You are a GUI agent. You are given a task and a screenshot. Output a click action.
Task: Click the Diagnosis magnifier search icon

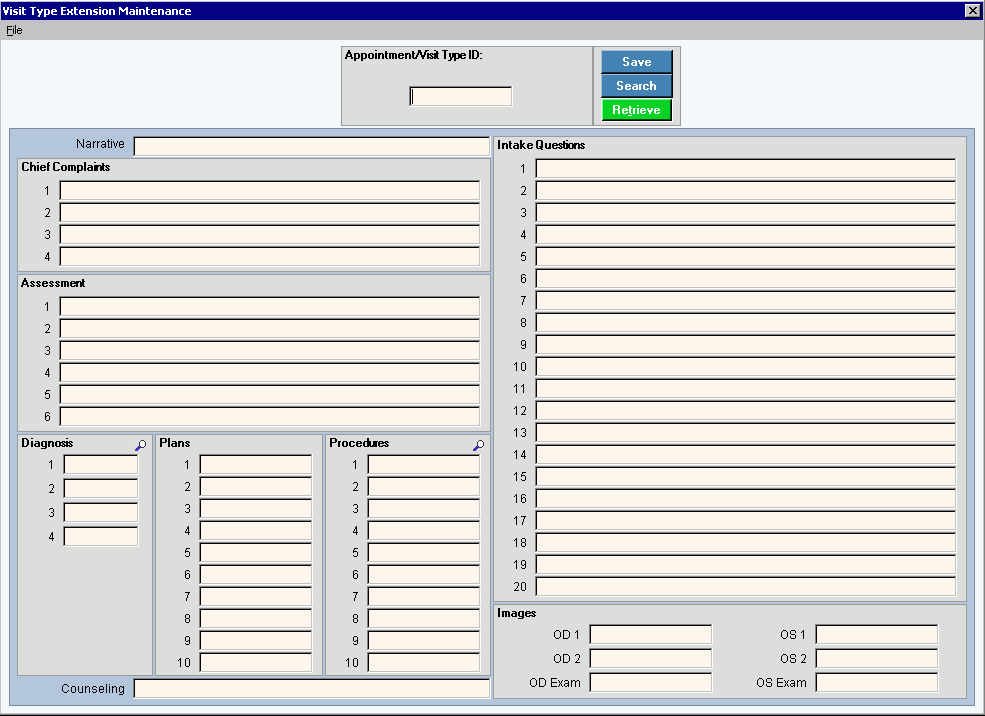140,446
